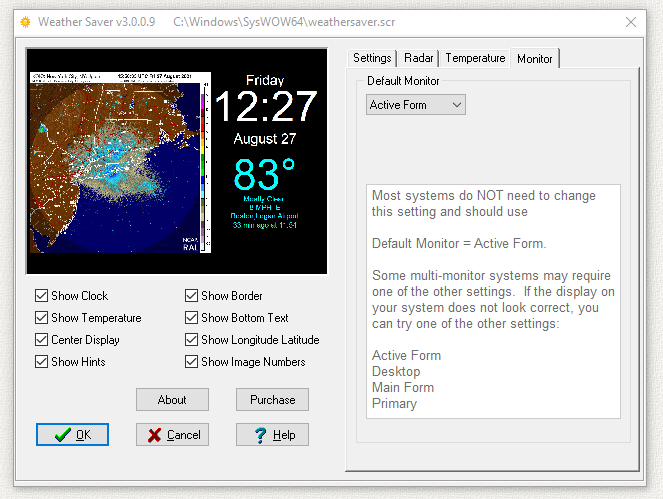Toggle the Show Clock checkbox
This screenshot has height=499, width=663.
(x=41, y=296)
